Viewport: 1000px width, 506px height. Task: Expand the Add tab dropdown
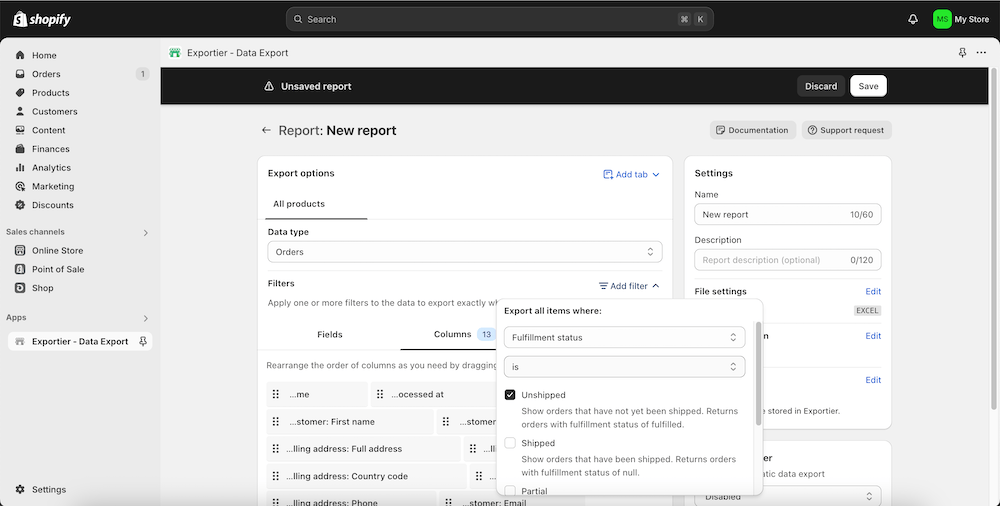631,174
